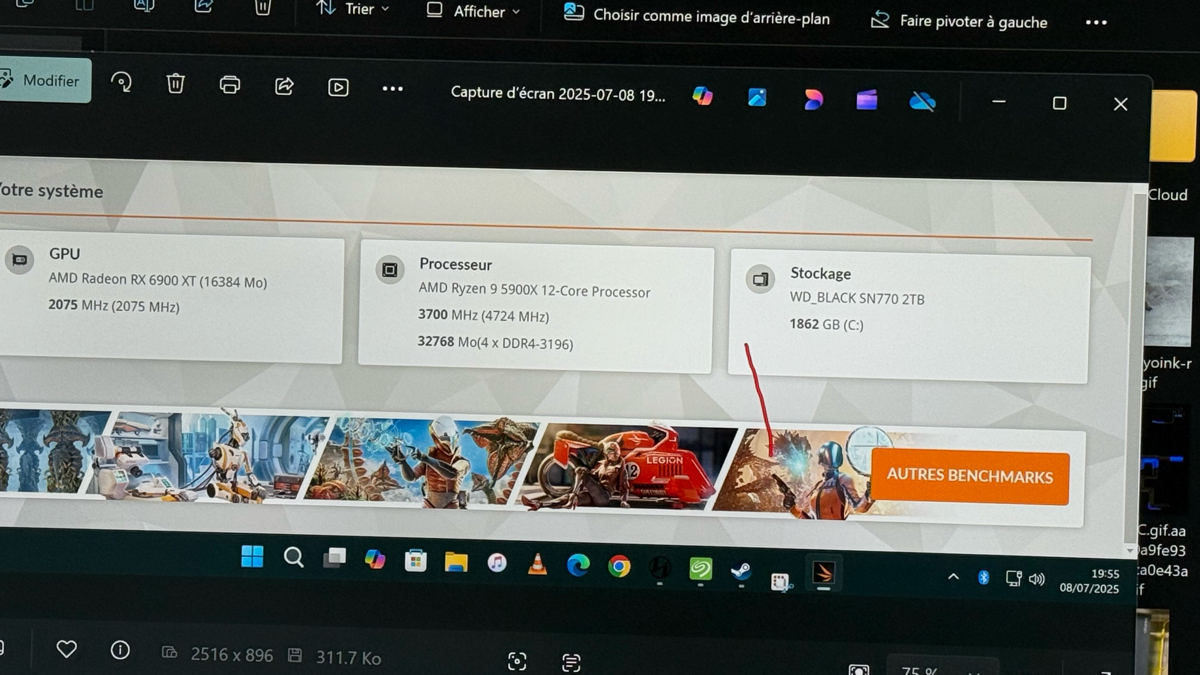Image resolution: width=1200 pixels, height=675 pixels.
Task: Expand the Afficher view dropdown in File Explorer
Action: click(473, 11)
